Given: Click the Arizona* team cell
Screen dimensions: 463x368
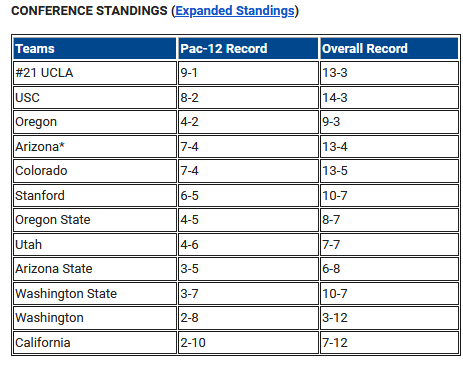Looking at the screenshot, I should 95,147.
